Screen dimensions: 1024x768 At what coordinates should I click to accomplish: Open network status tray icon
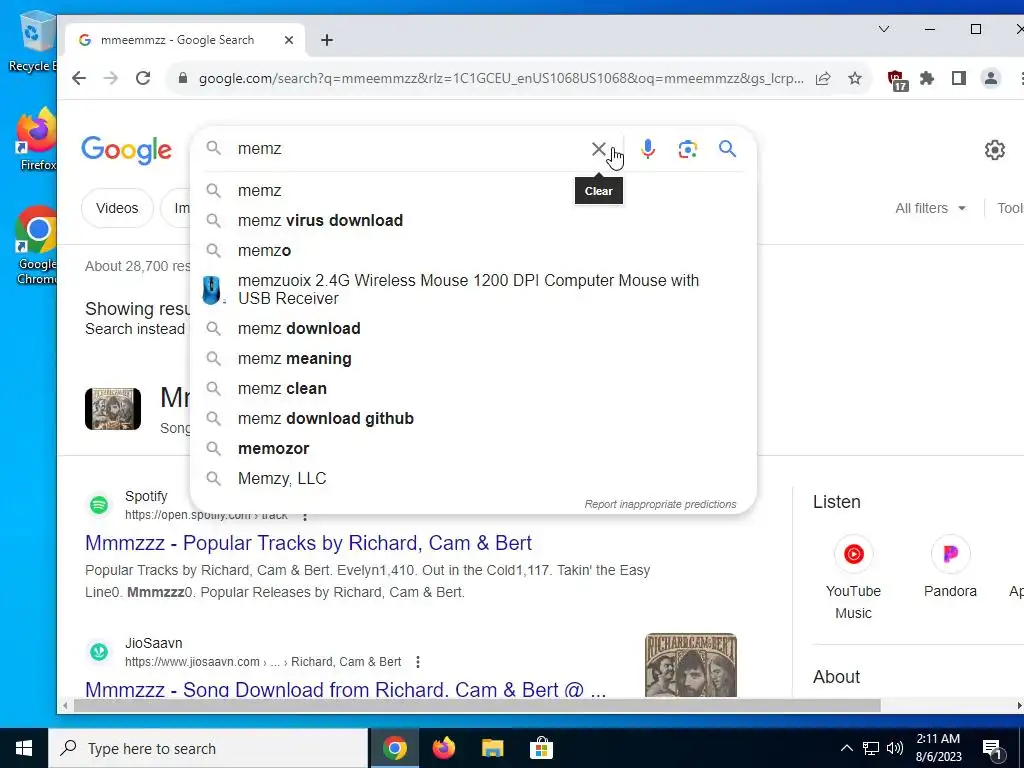coord(871,748)
